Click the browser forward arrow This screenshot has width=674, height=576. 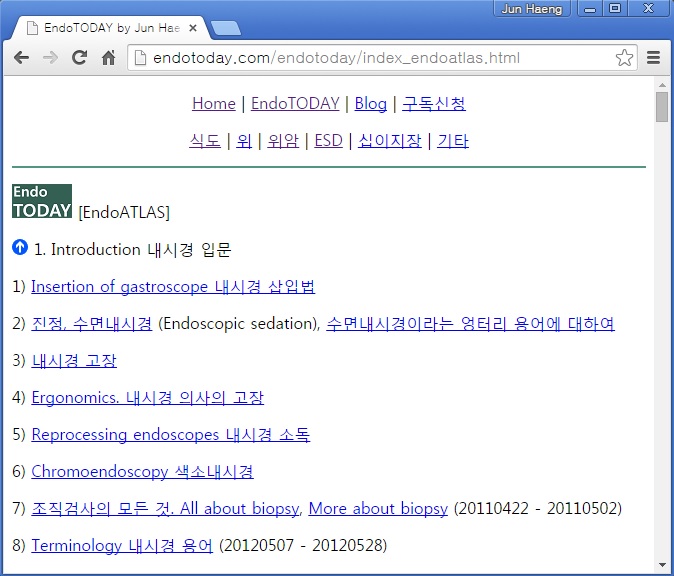pyautogui.click(x=50, y=57)
